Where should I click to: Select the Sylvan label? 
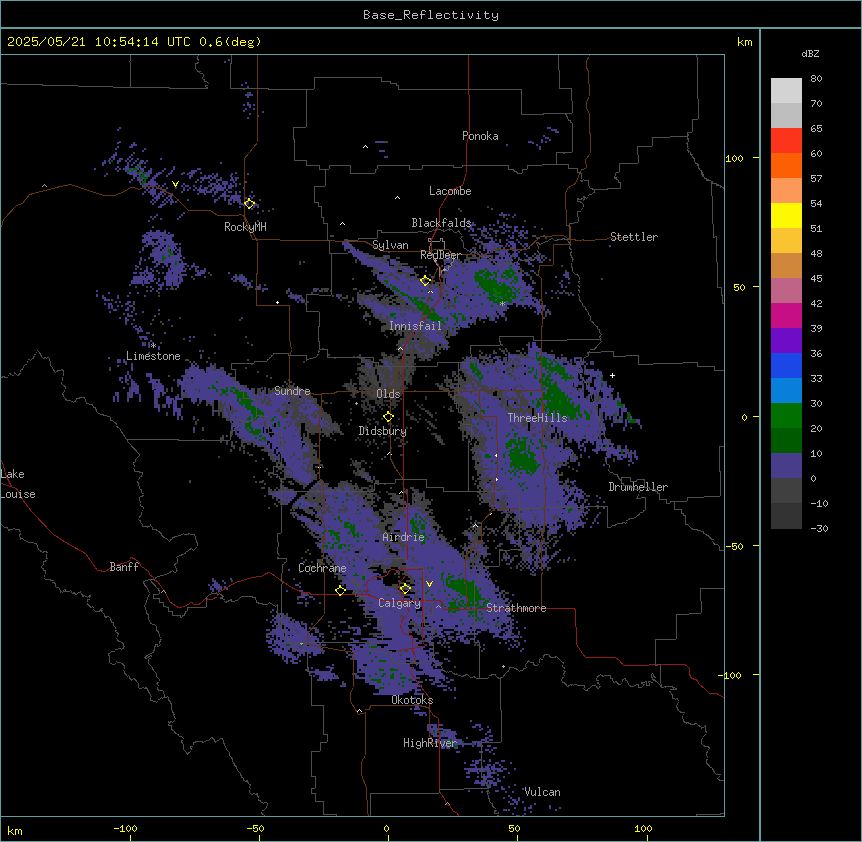(x=390, y=245)
